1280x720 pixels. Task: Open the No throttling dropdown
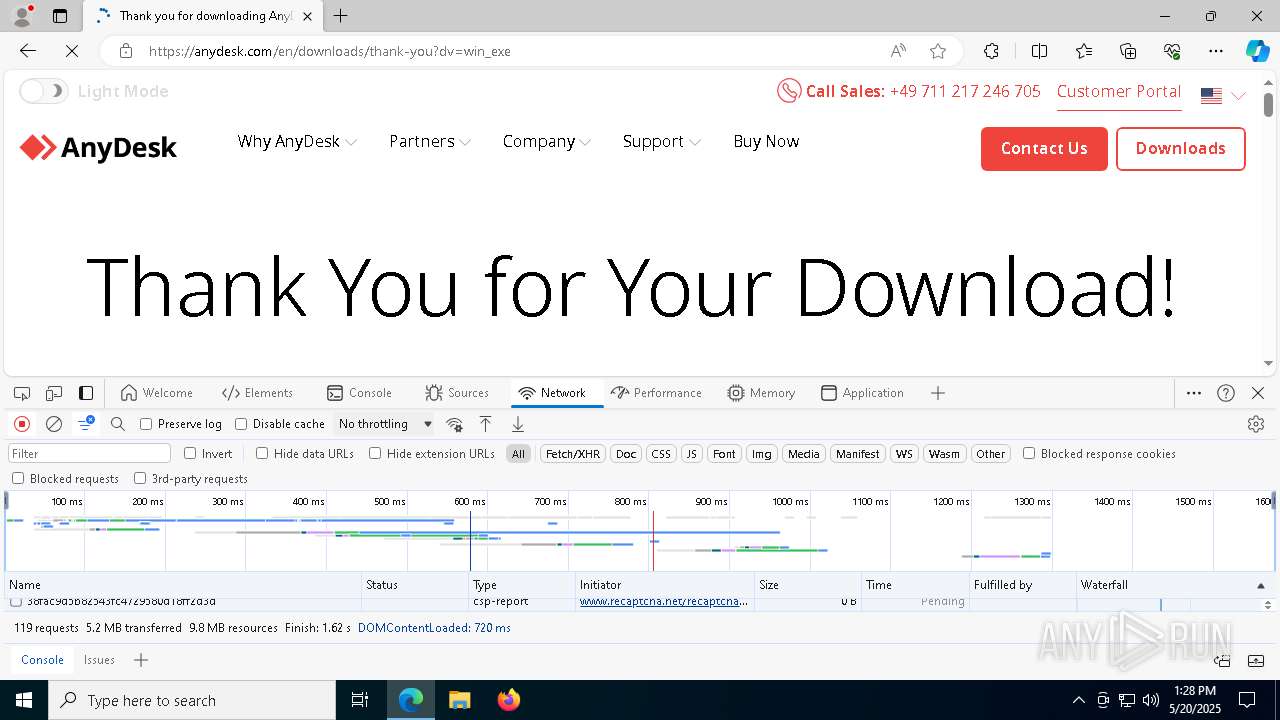(385, 424)
